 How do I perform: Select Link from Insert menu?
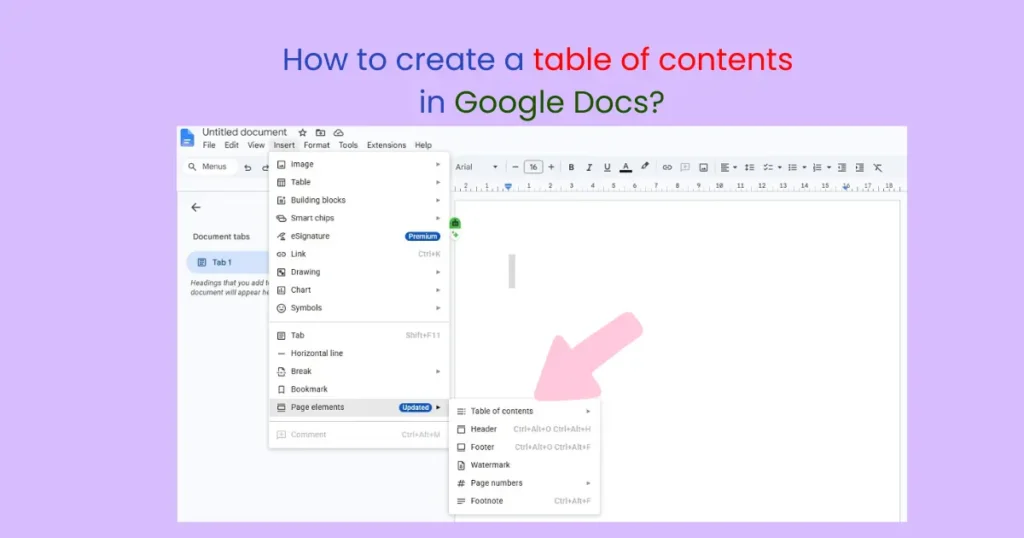coord(359,254)
